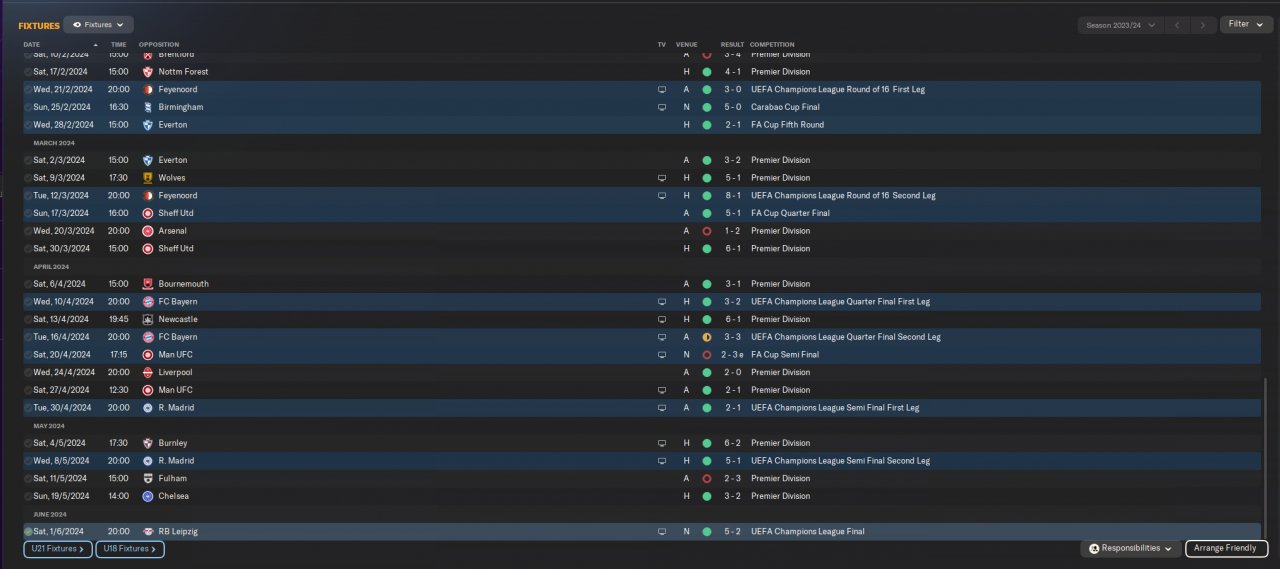Image resolution: width=1280 pixels, height=569 pixels.
Task: Click the Wolves club badge icon
Action: click(x=147, y=178)
